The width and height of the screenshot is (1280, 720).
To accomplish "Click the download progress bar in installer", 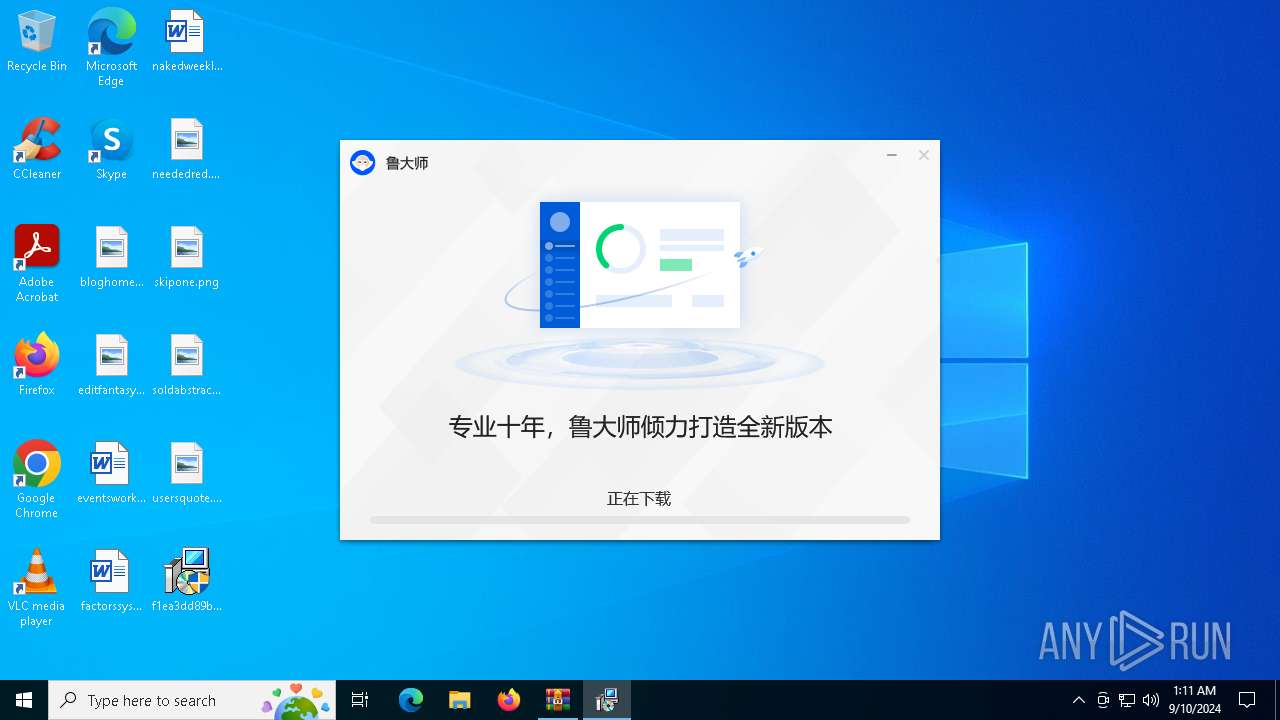I will (640, 520).
